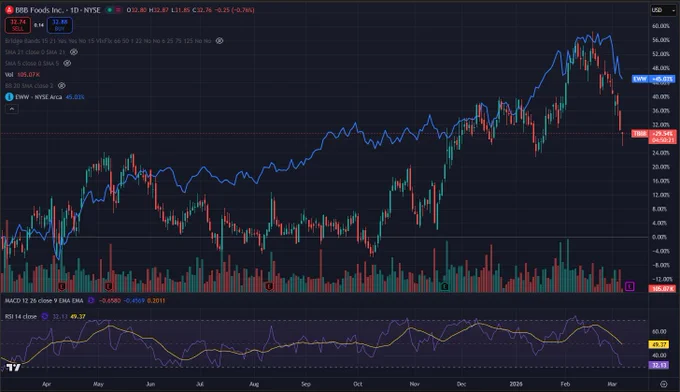Screen dimensions: 680x392
Task: Click the purple event marker near volume label
Action: [630, 286]
